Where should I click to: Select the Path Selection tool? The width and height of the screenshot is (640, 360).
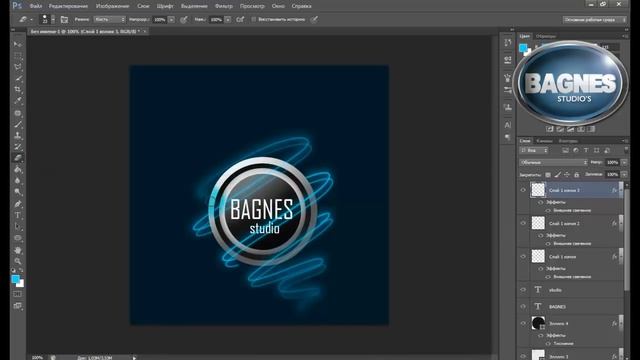point(18,227)
